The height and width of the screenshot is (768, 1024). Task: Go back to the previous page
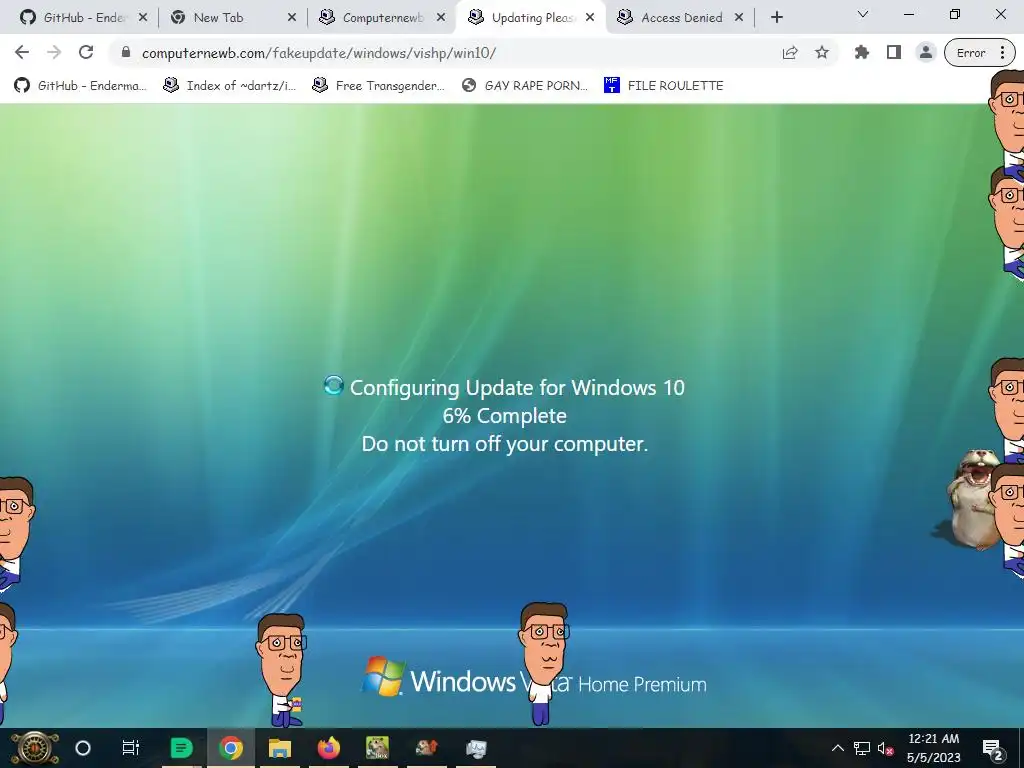point(22,52)
